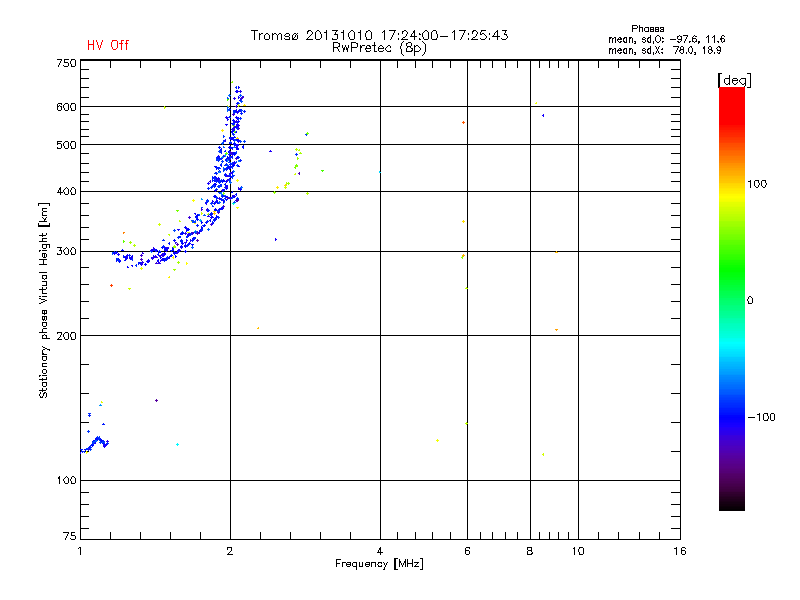
Task: Click the y-axis tick label '750'
Action: 66,63
